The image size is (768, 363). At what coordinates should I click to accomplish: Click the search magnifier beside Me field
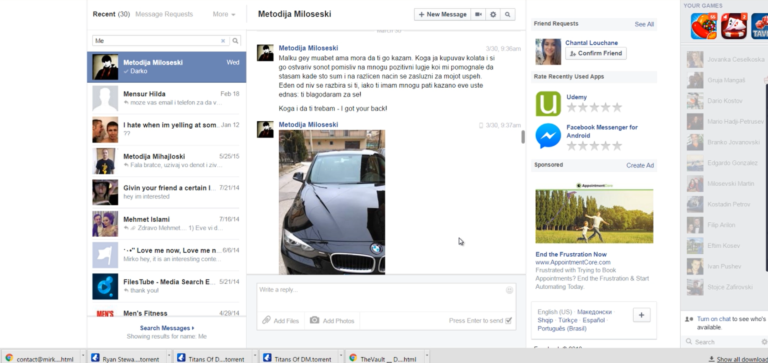236,41
